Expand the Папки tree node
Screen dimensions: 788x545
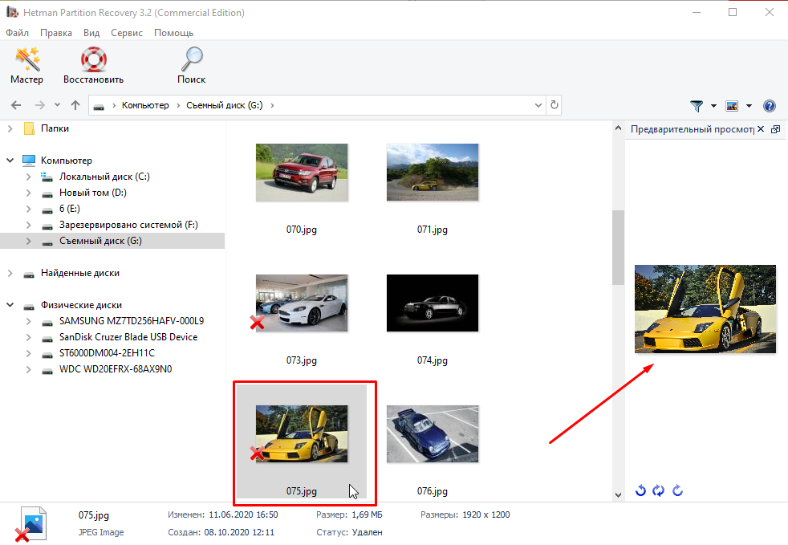click(10, 129)
